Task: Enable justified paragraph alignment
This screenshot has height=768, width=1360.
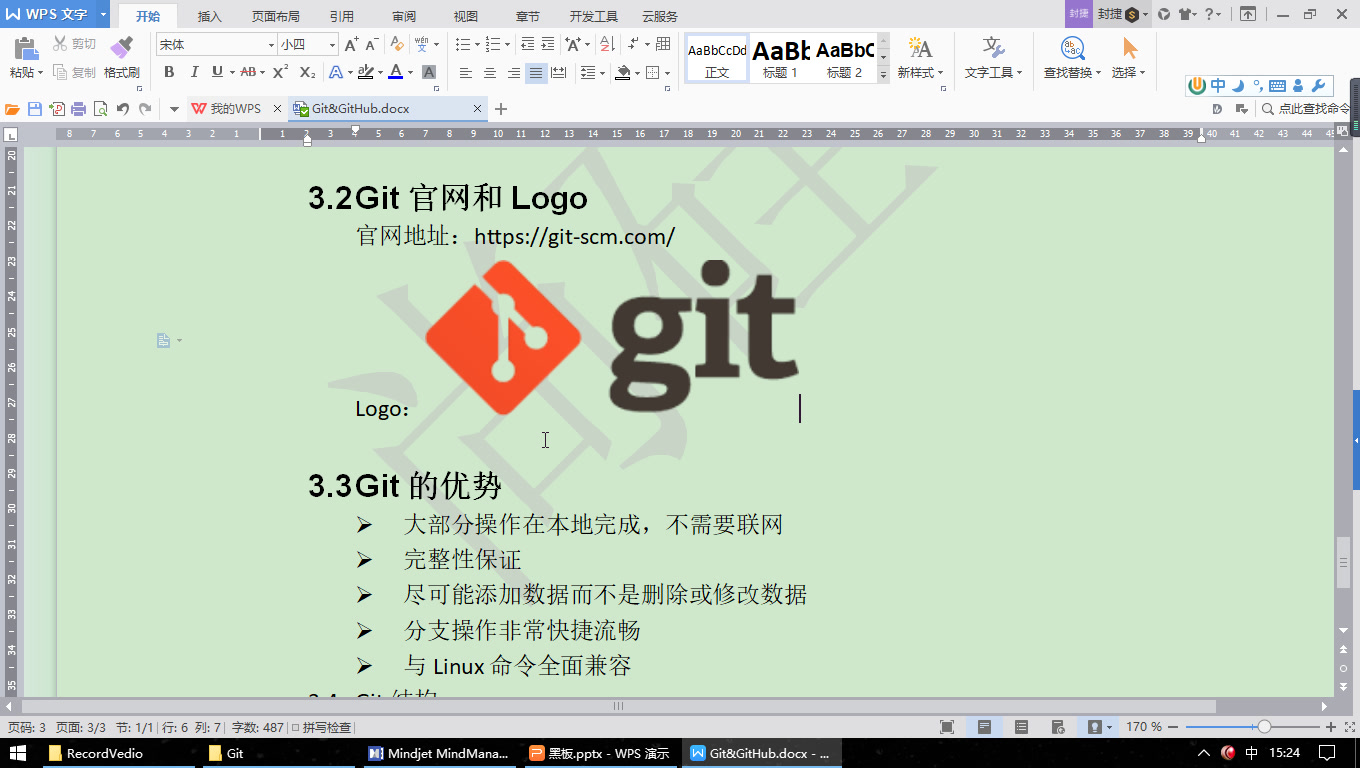Action: point(537,73)
